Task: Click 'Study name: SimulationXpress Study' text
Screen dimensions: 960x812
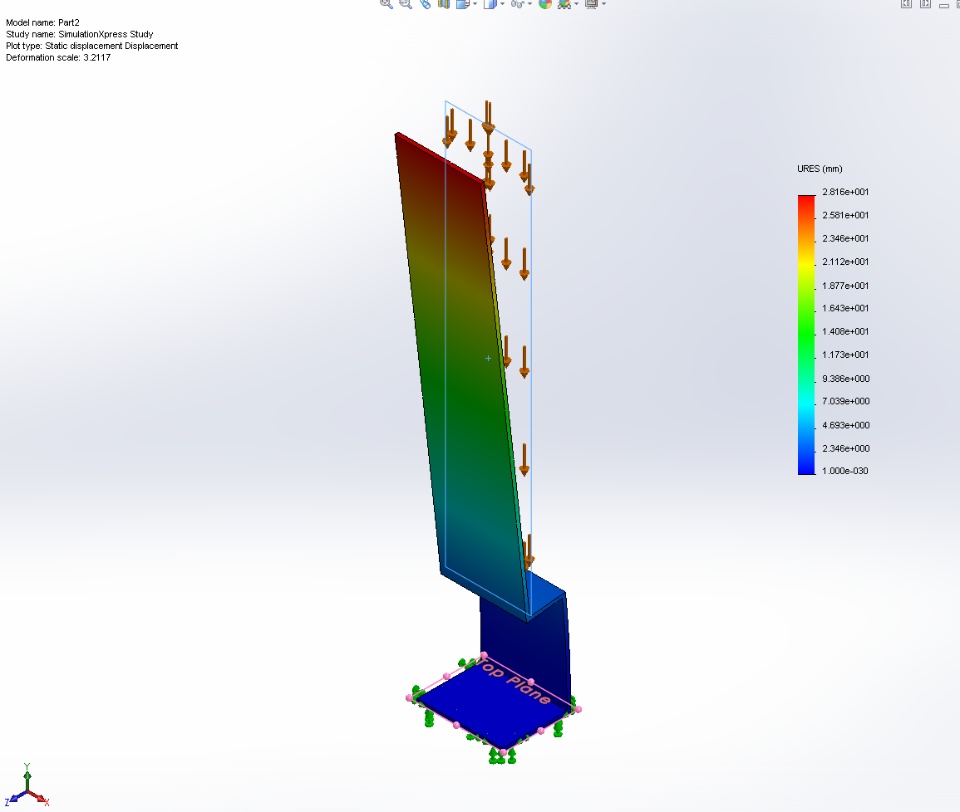Action: [80, 34]
